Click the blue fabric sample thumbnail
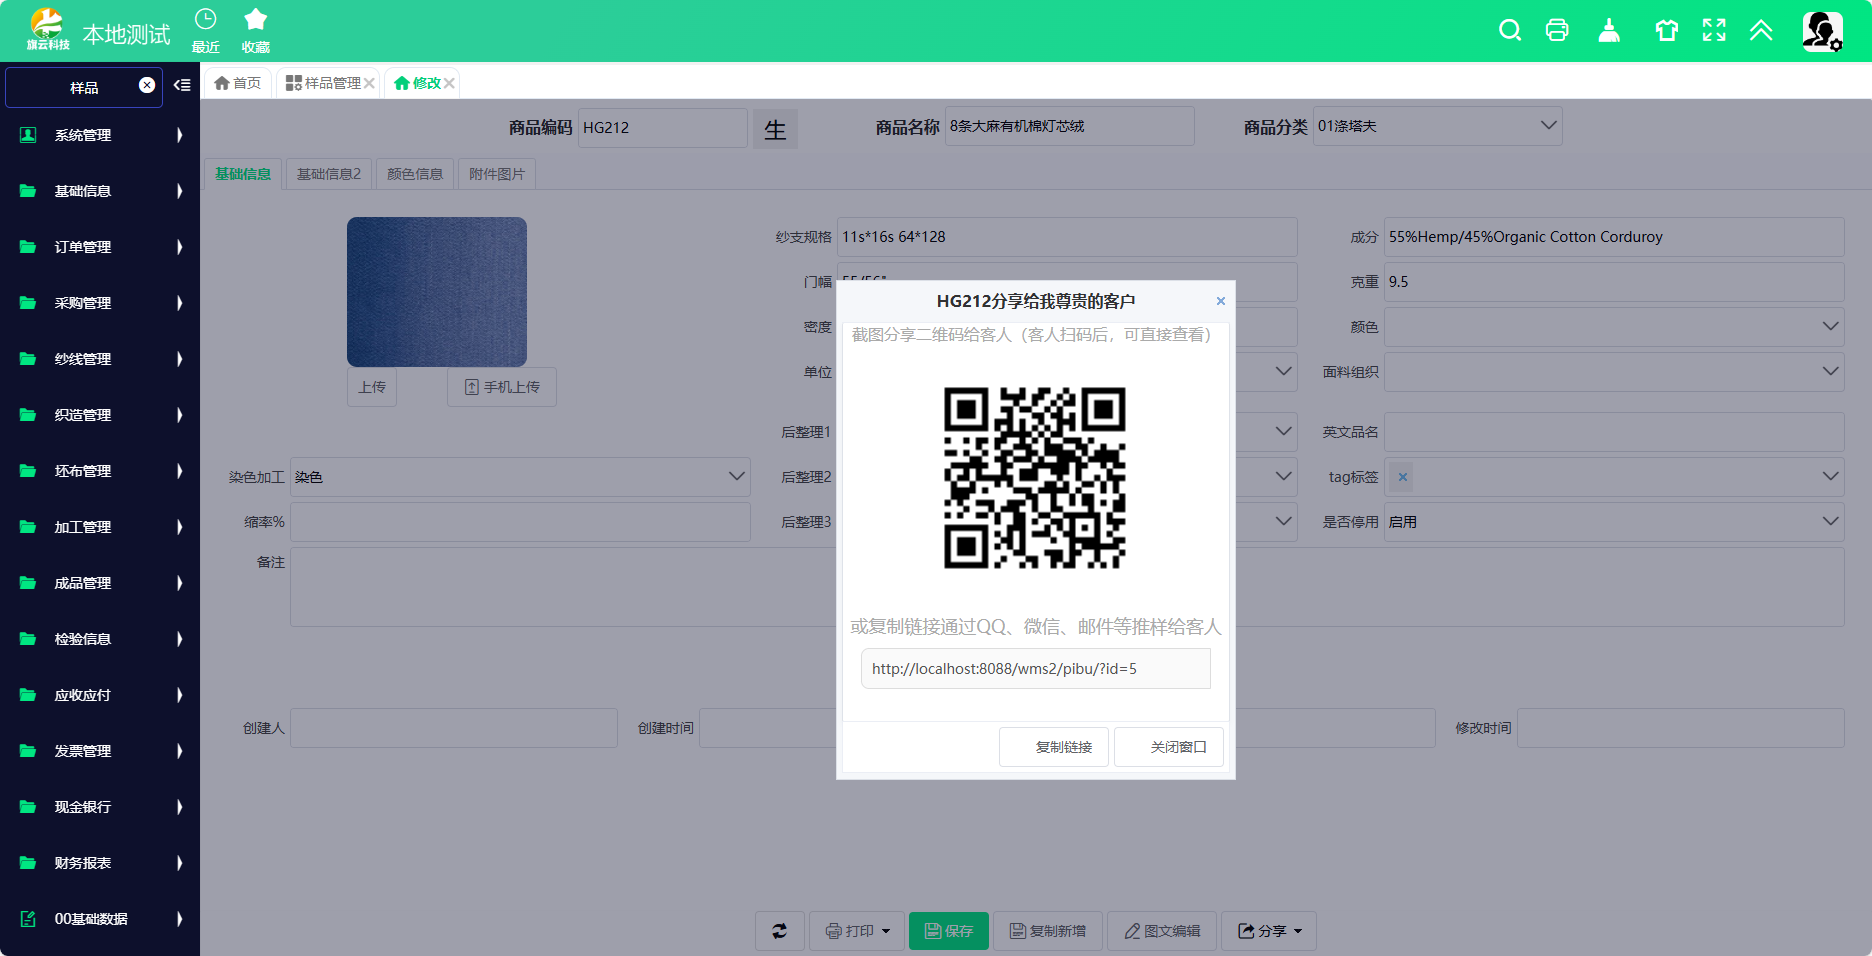This screenshot has width=1872, height=956. (437, 292)
